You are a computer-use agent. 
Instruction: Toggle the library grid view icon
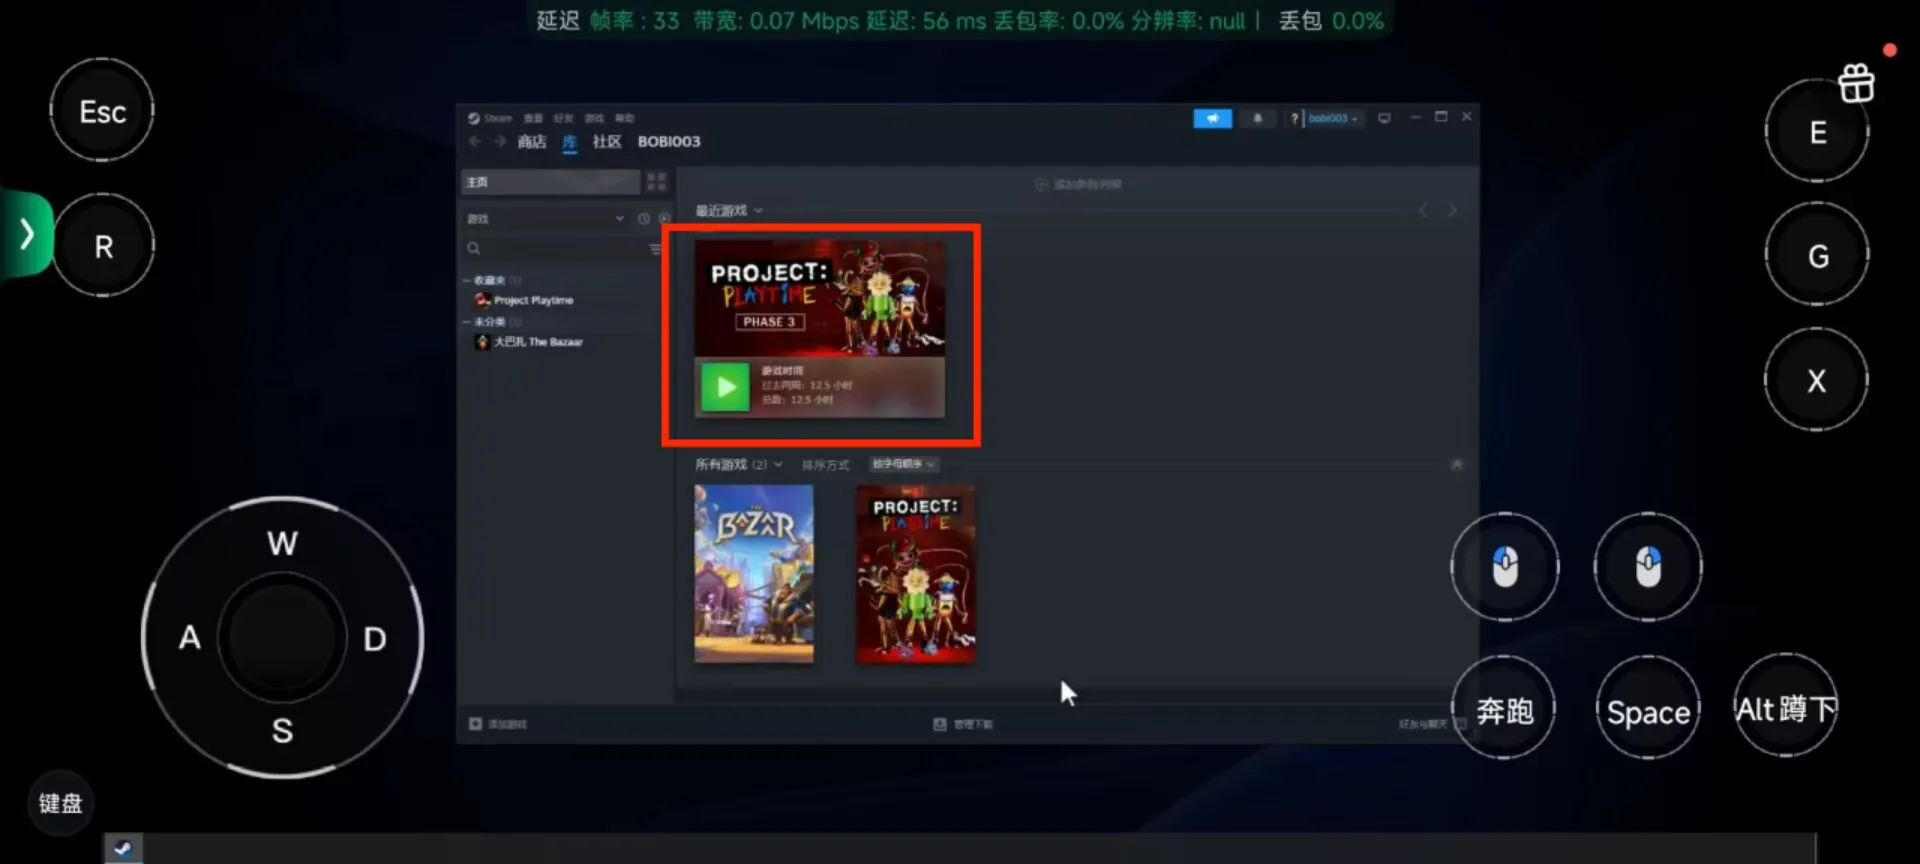click(656, 181)
